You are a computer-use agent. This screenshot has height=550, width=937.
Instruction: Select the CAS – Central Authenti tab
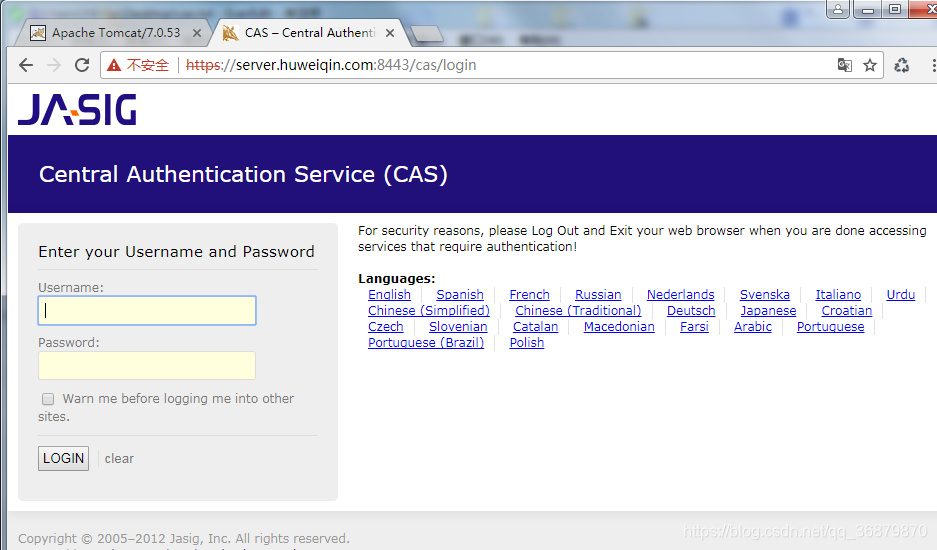[310, 33]
